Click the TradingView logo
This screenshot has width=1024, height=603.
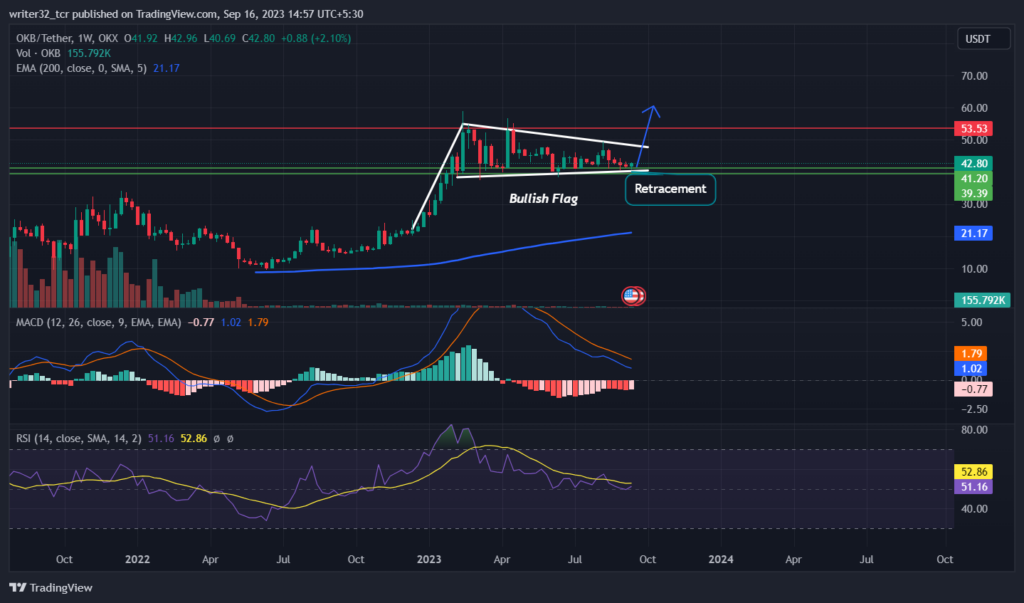[51, 588]
